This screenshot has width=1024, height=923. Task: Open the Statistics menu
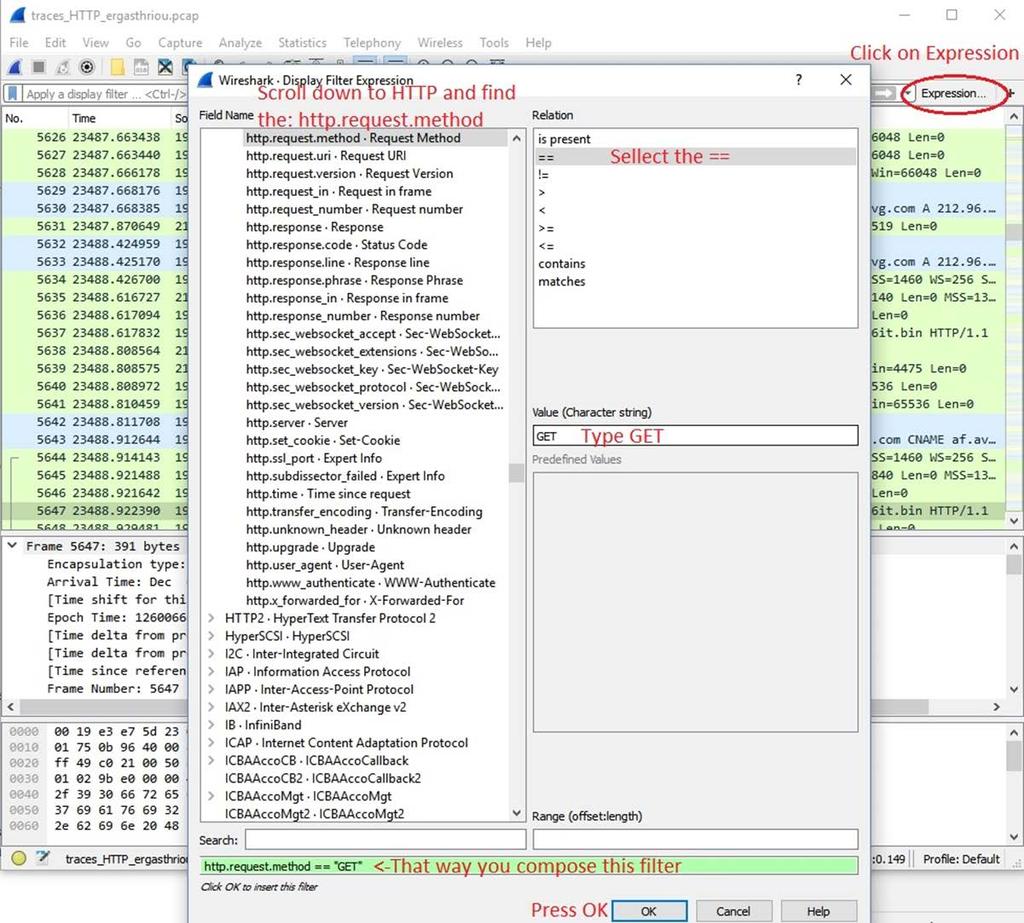tap(302, 42)
